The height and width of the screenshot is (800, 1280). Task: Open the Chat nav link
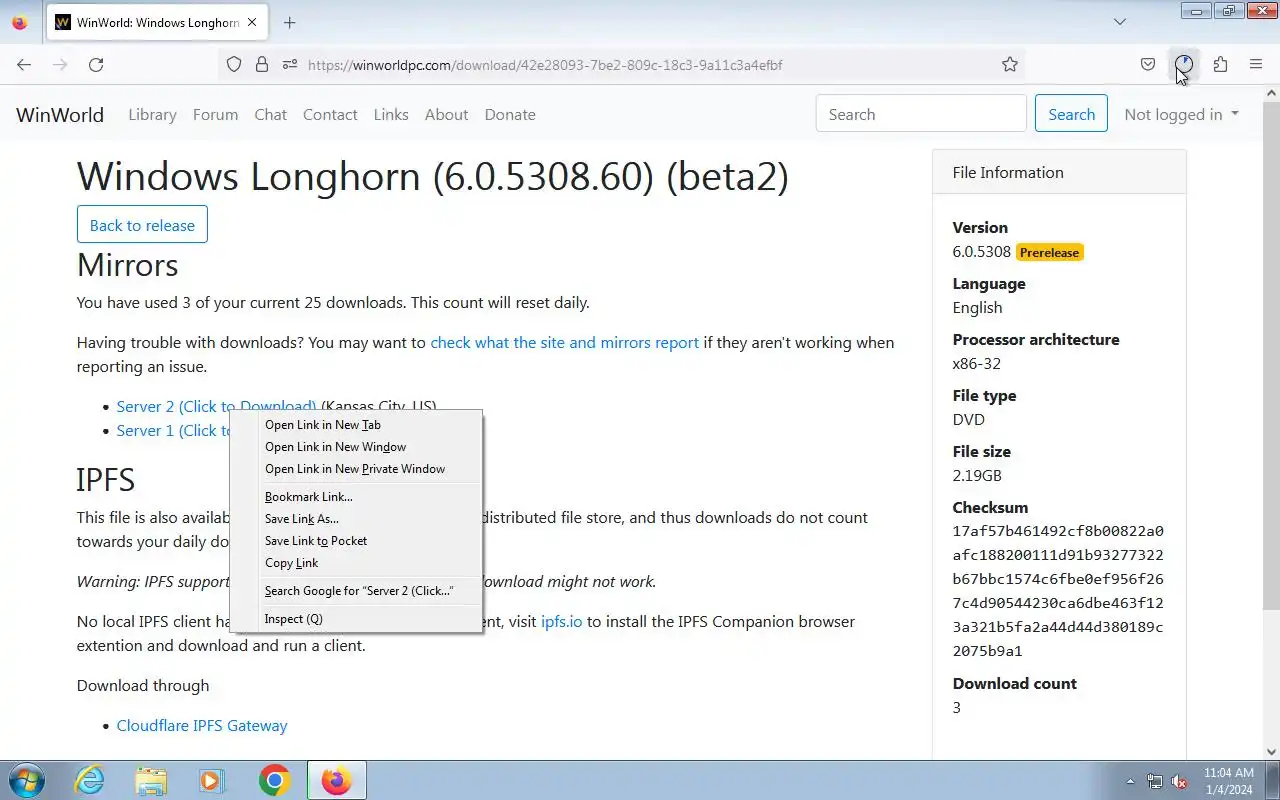270,114
